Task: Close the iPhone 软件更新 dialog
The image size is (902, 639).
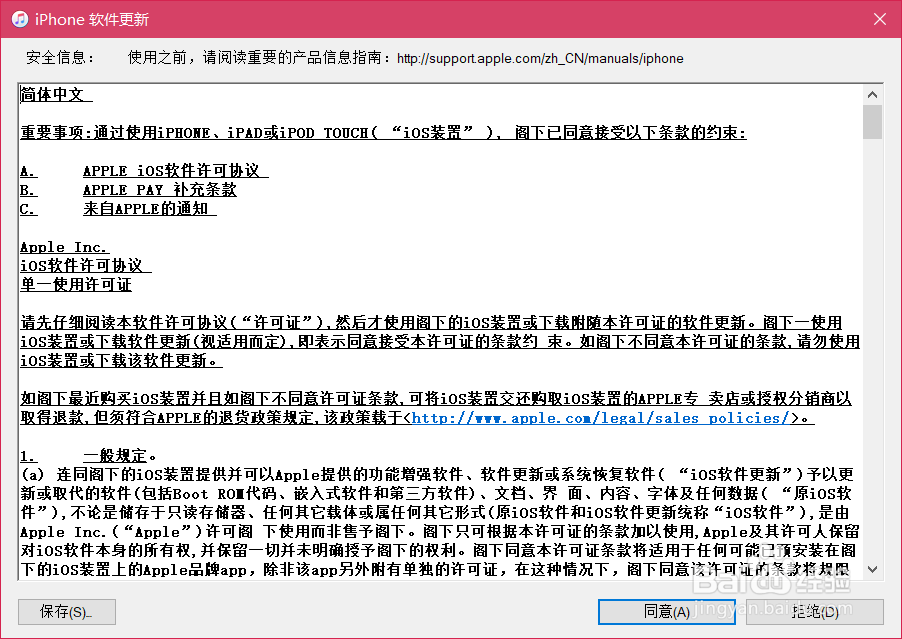Action: pos(879,19)
